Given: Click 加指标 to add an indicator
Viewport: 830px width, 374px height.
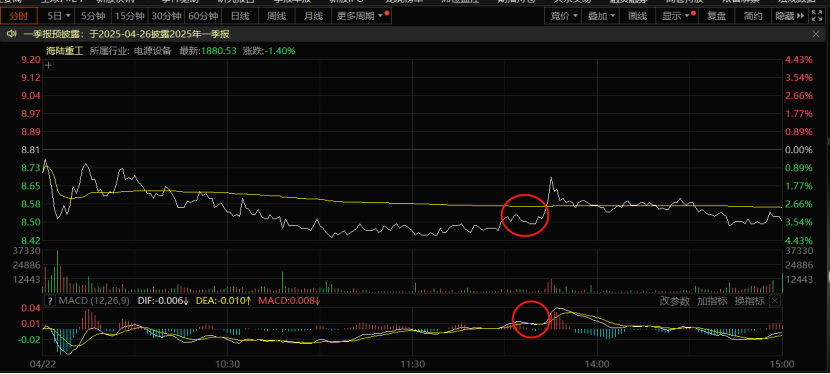Looking at the screenshot, I should click(x=712, y=301).
